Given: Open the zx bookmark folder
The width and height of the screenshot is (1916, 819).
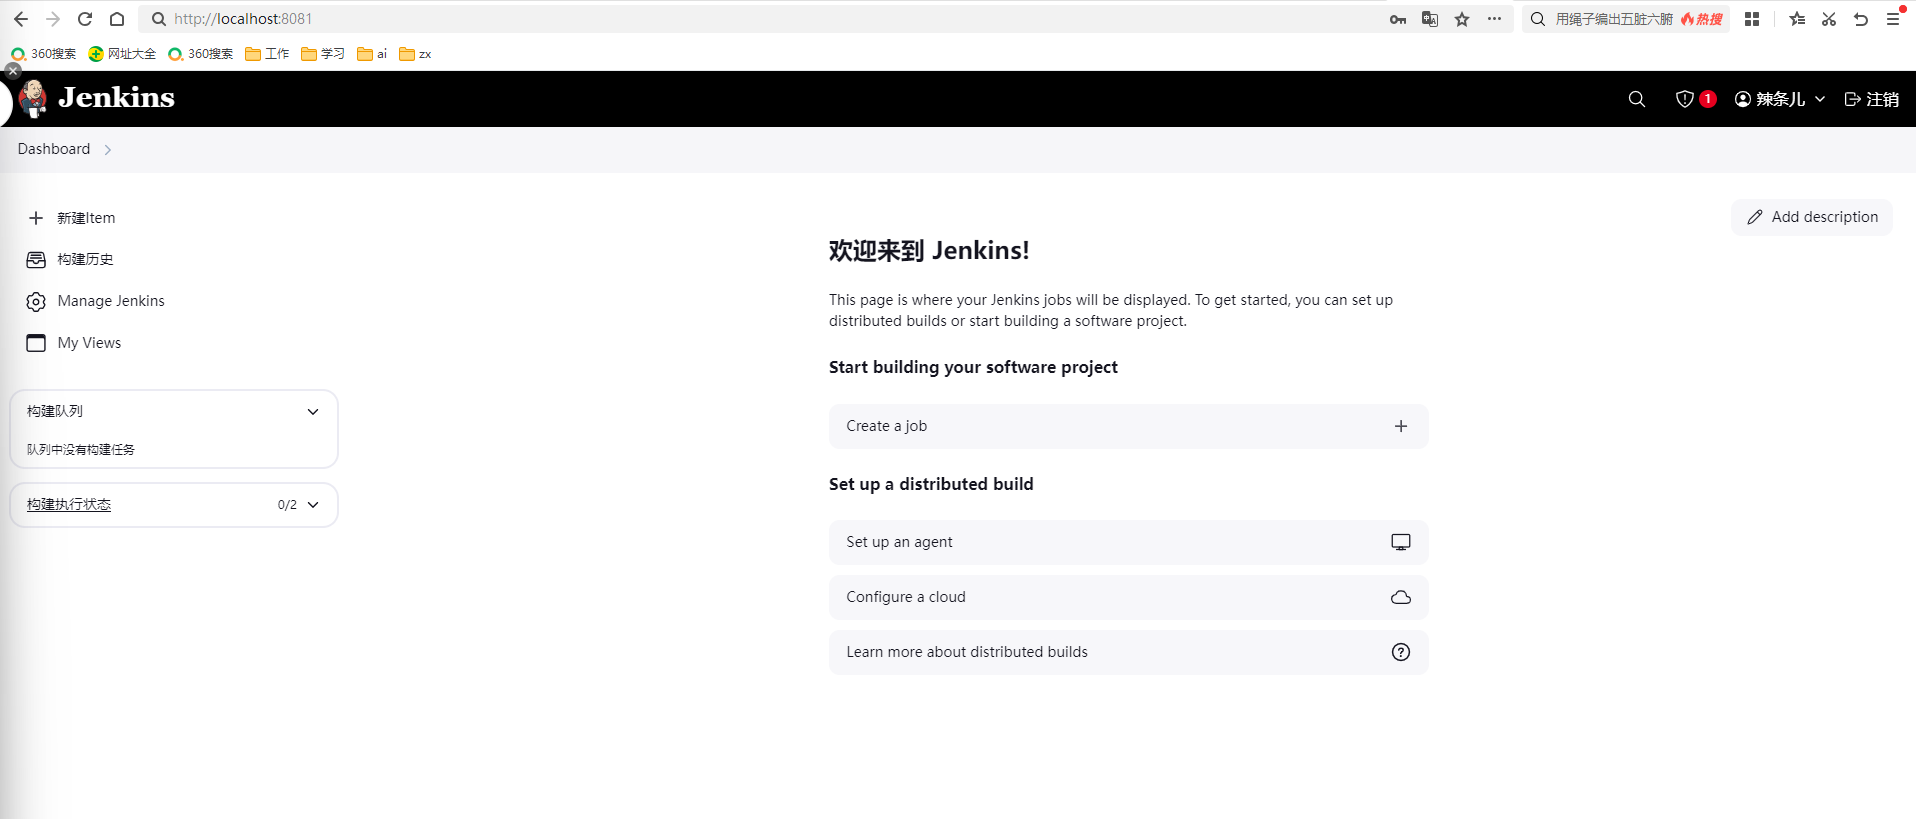Looking at the screenshot, I should pos(415,54).
